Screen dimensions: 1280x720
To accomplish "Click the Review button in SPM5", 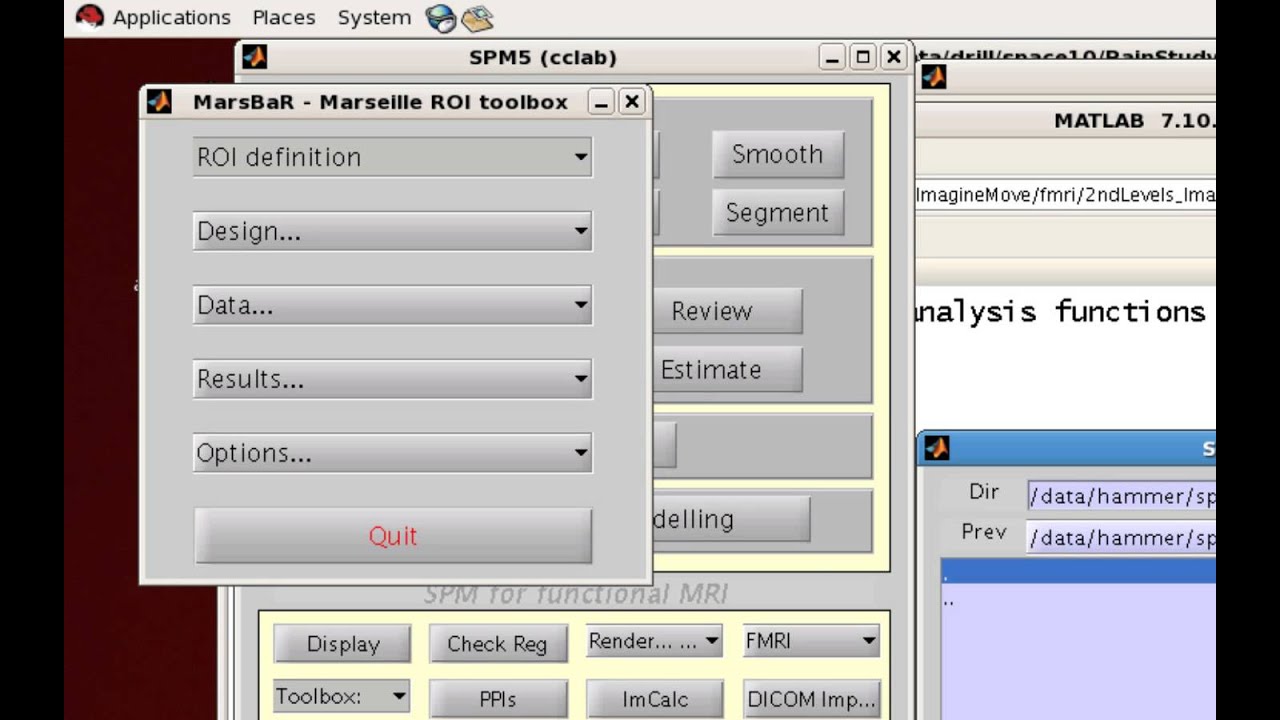I will coord(727,311).
